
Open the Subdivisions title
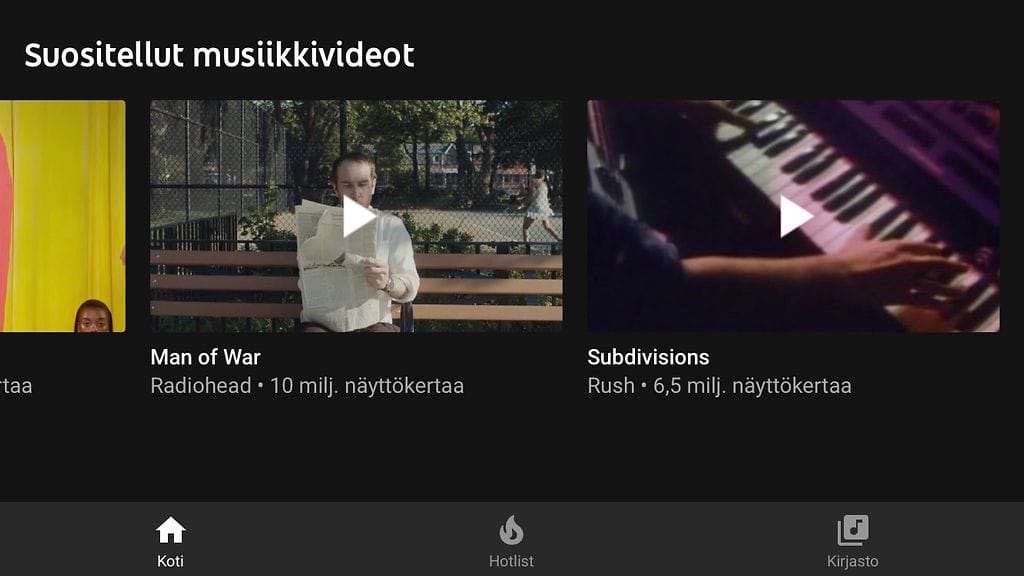[648, 357]
